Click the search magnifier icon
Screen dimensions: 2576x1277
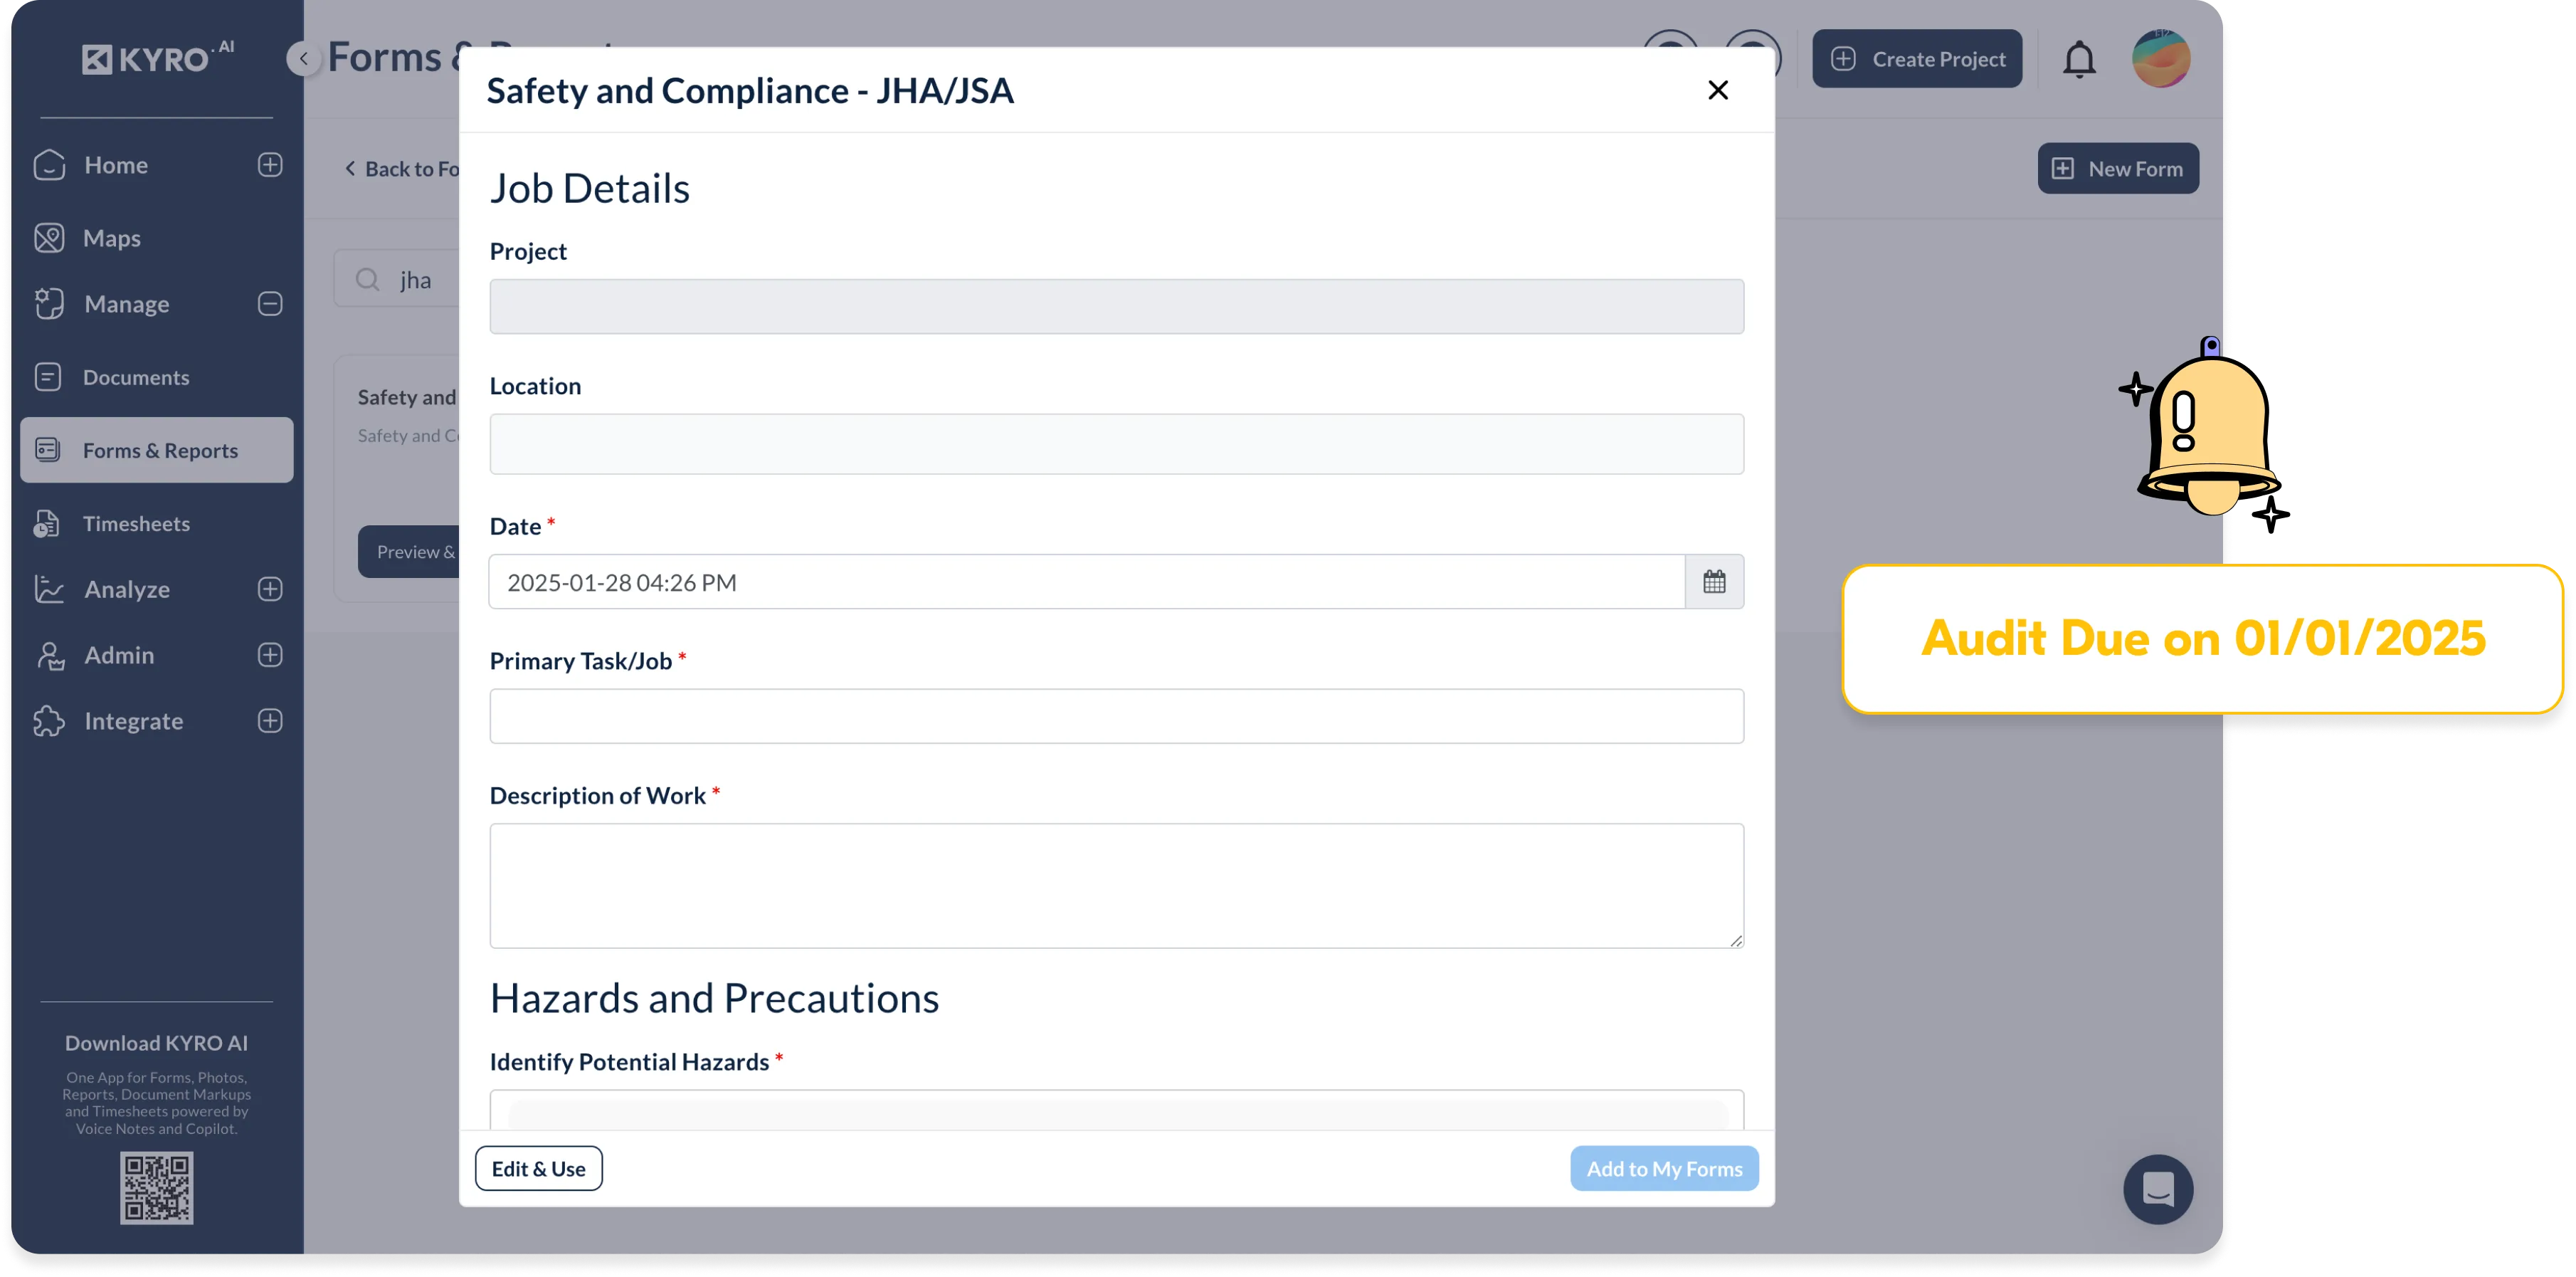(368, 280)
